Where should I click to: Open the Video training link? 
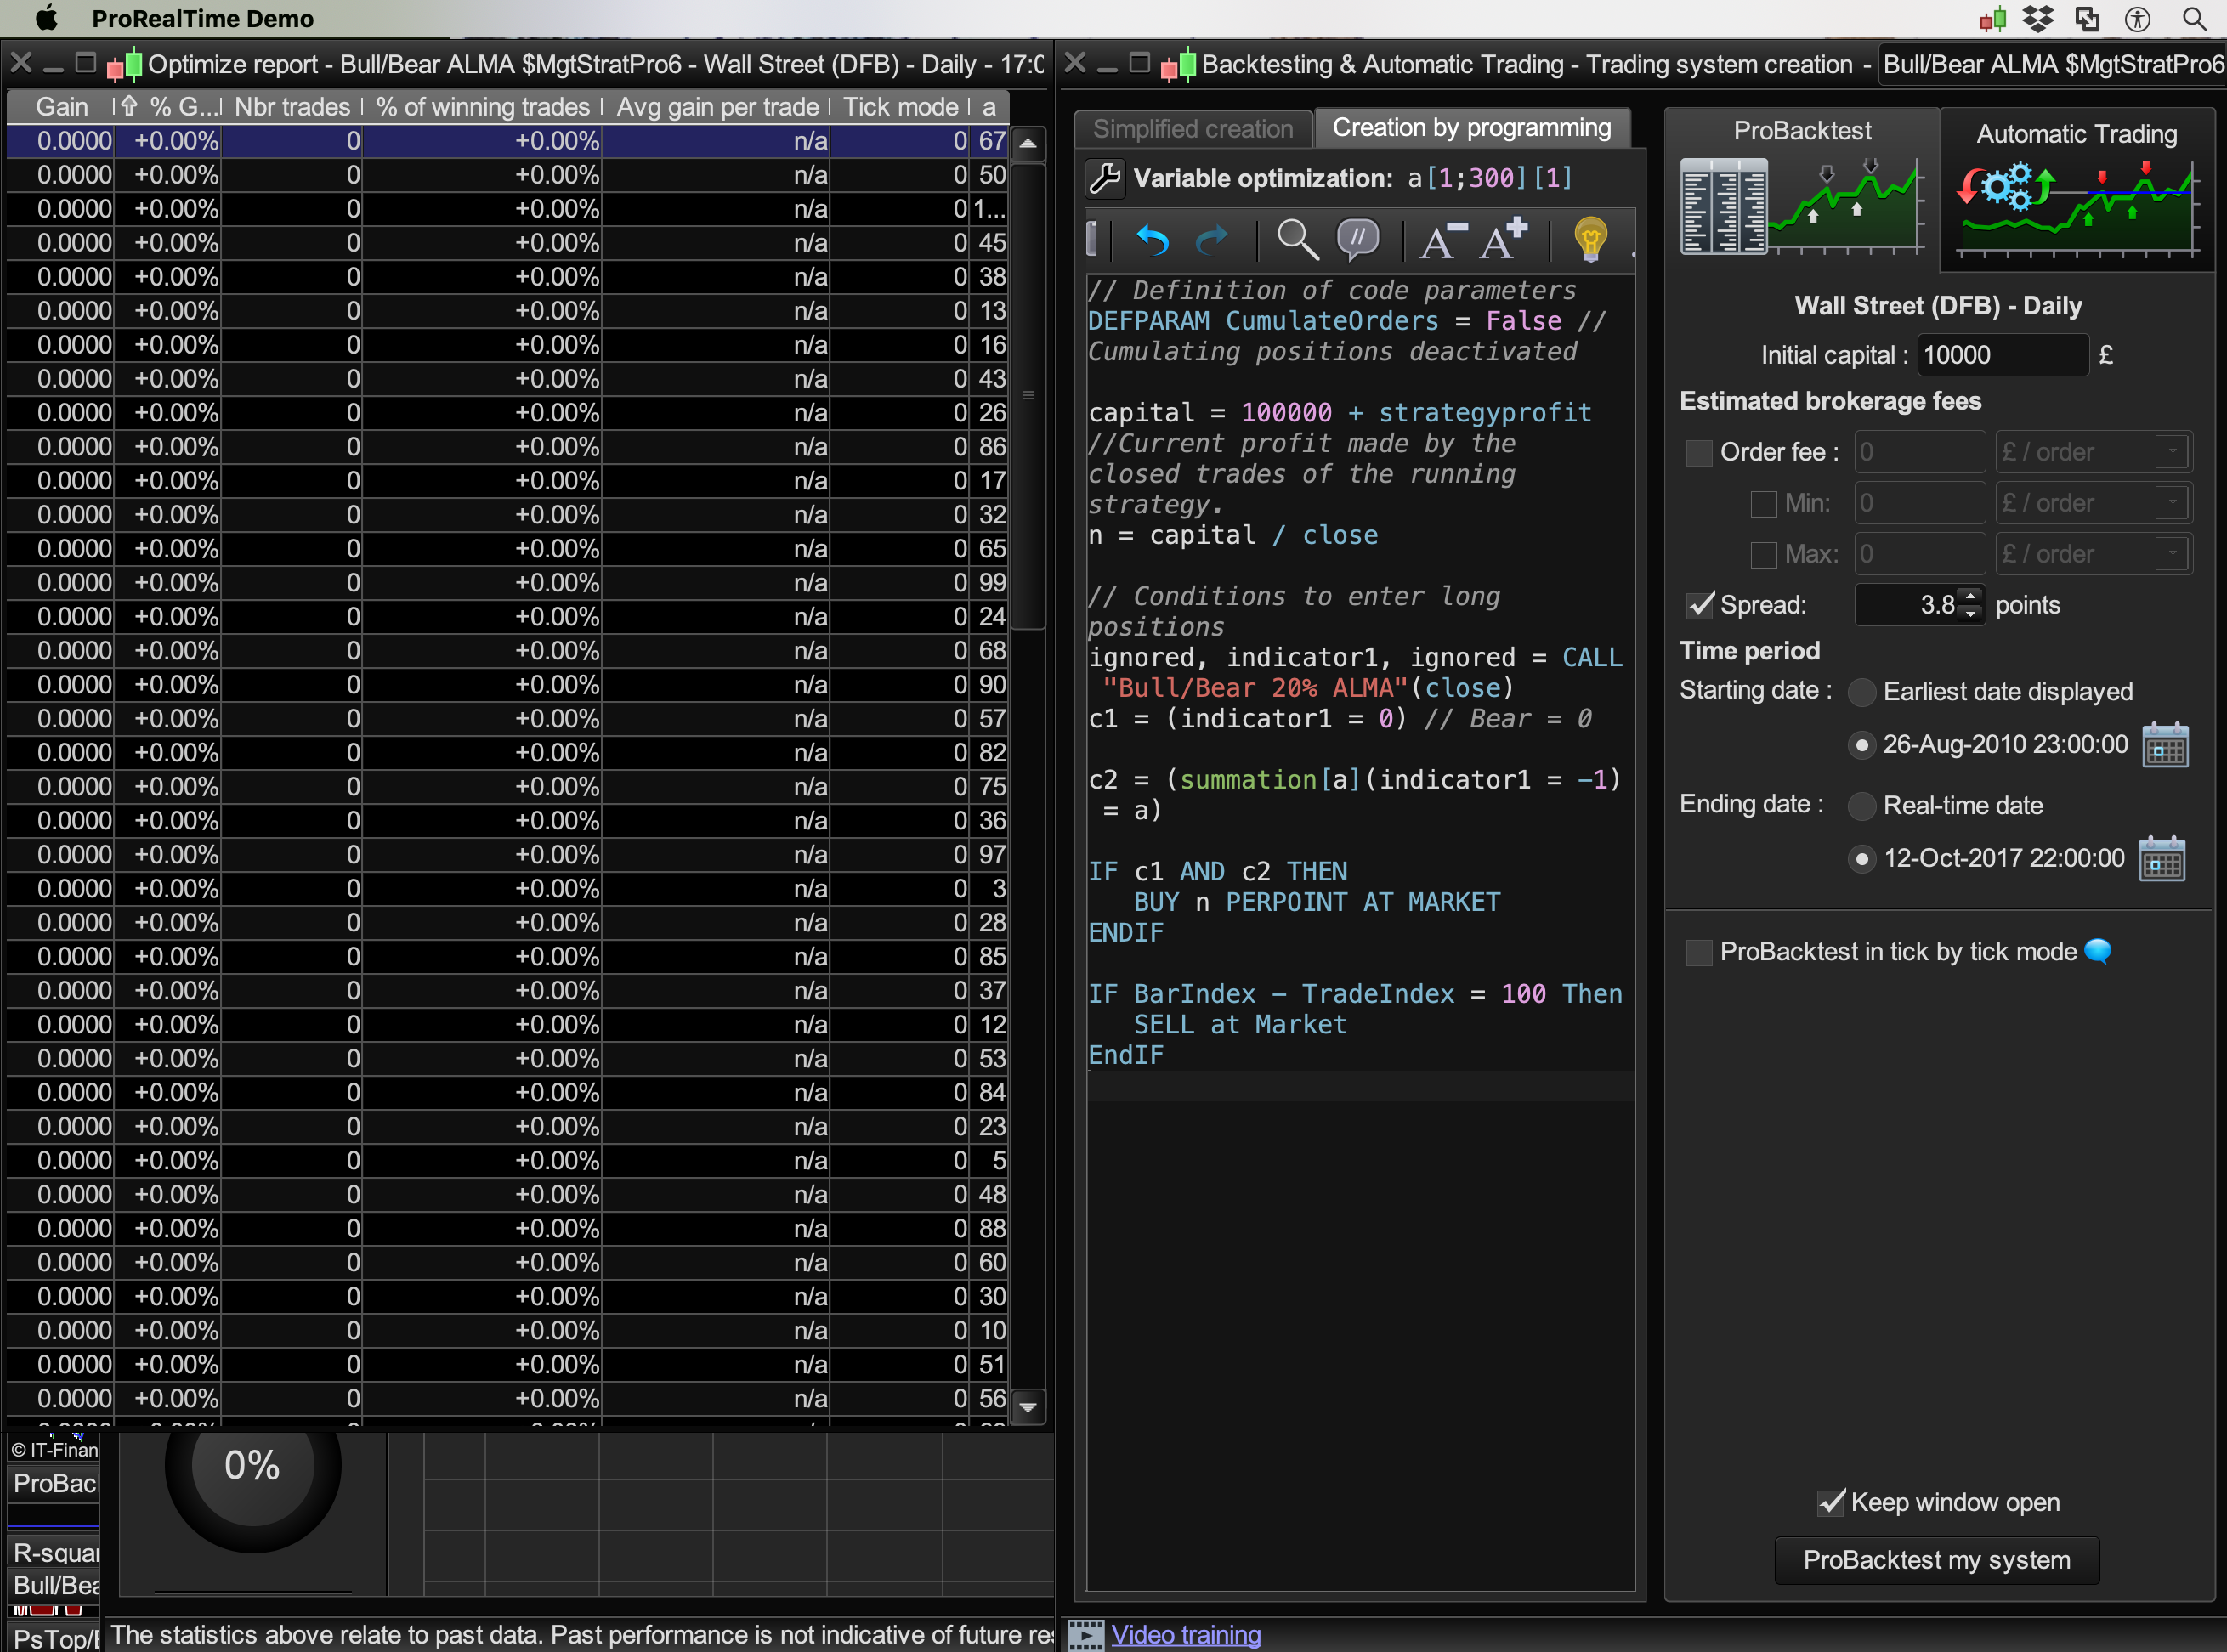[x=1185, y=1635]
